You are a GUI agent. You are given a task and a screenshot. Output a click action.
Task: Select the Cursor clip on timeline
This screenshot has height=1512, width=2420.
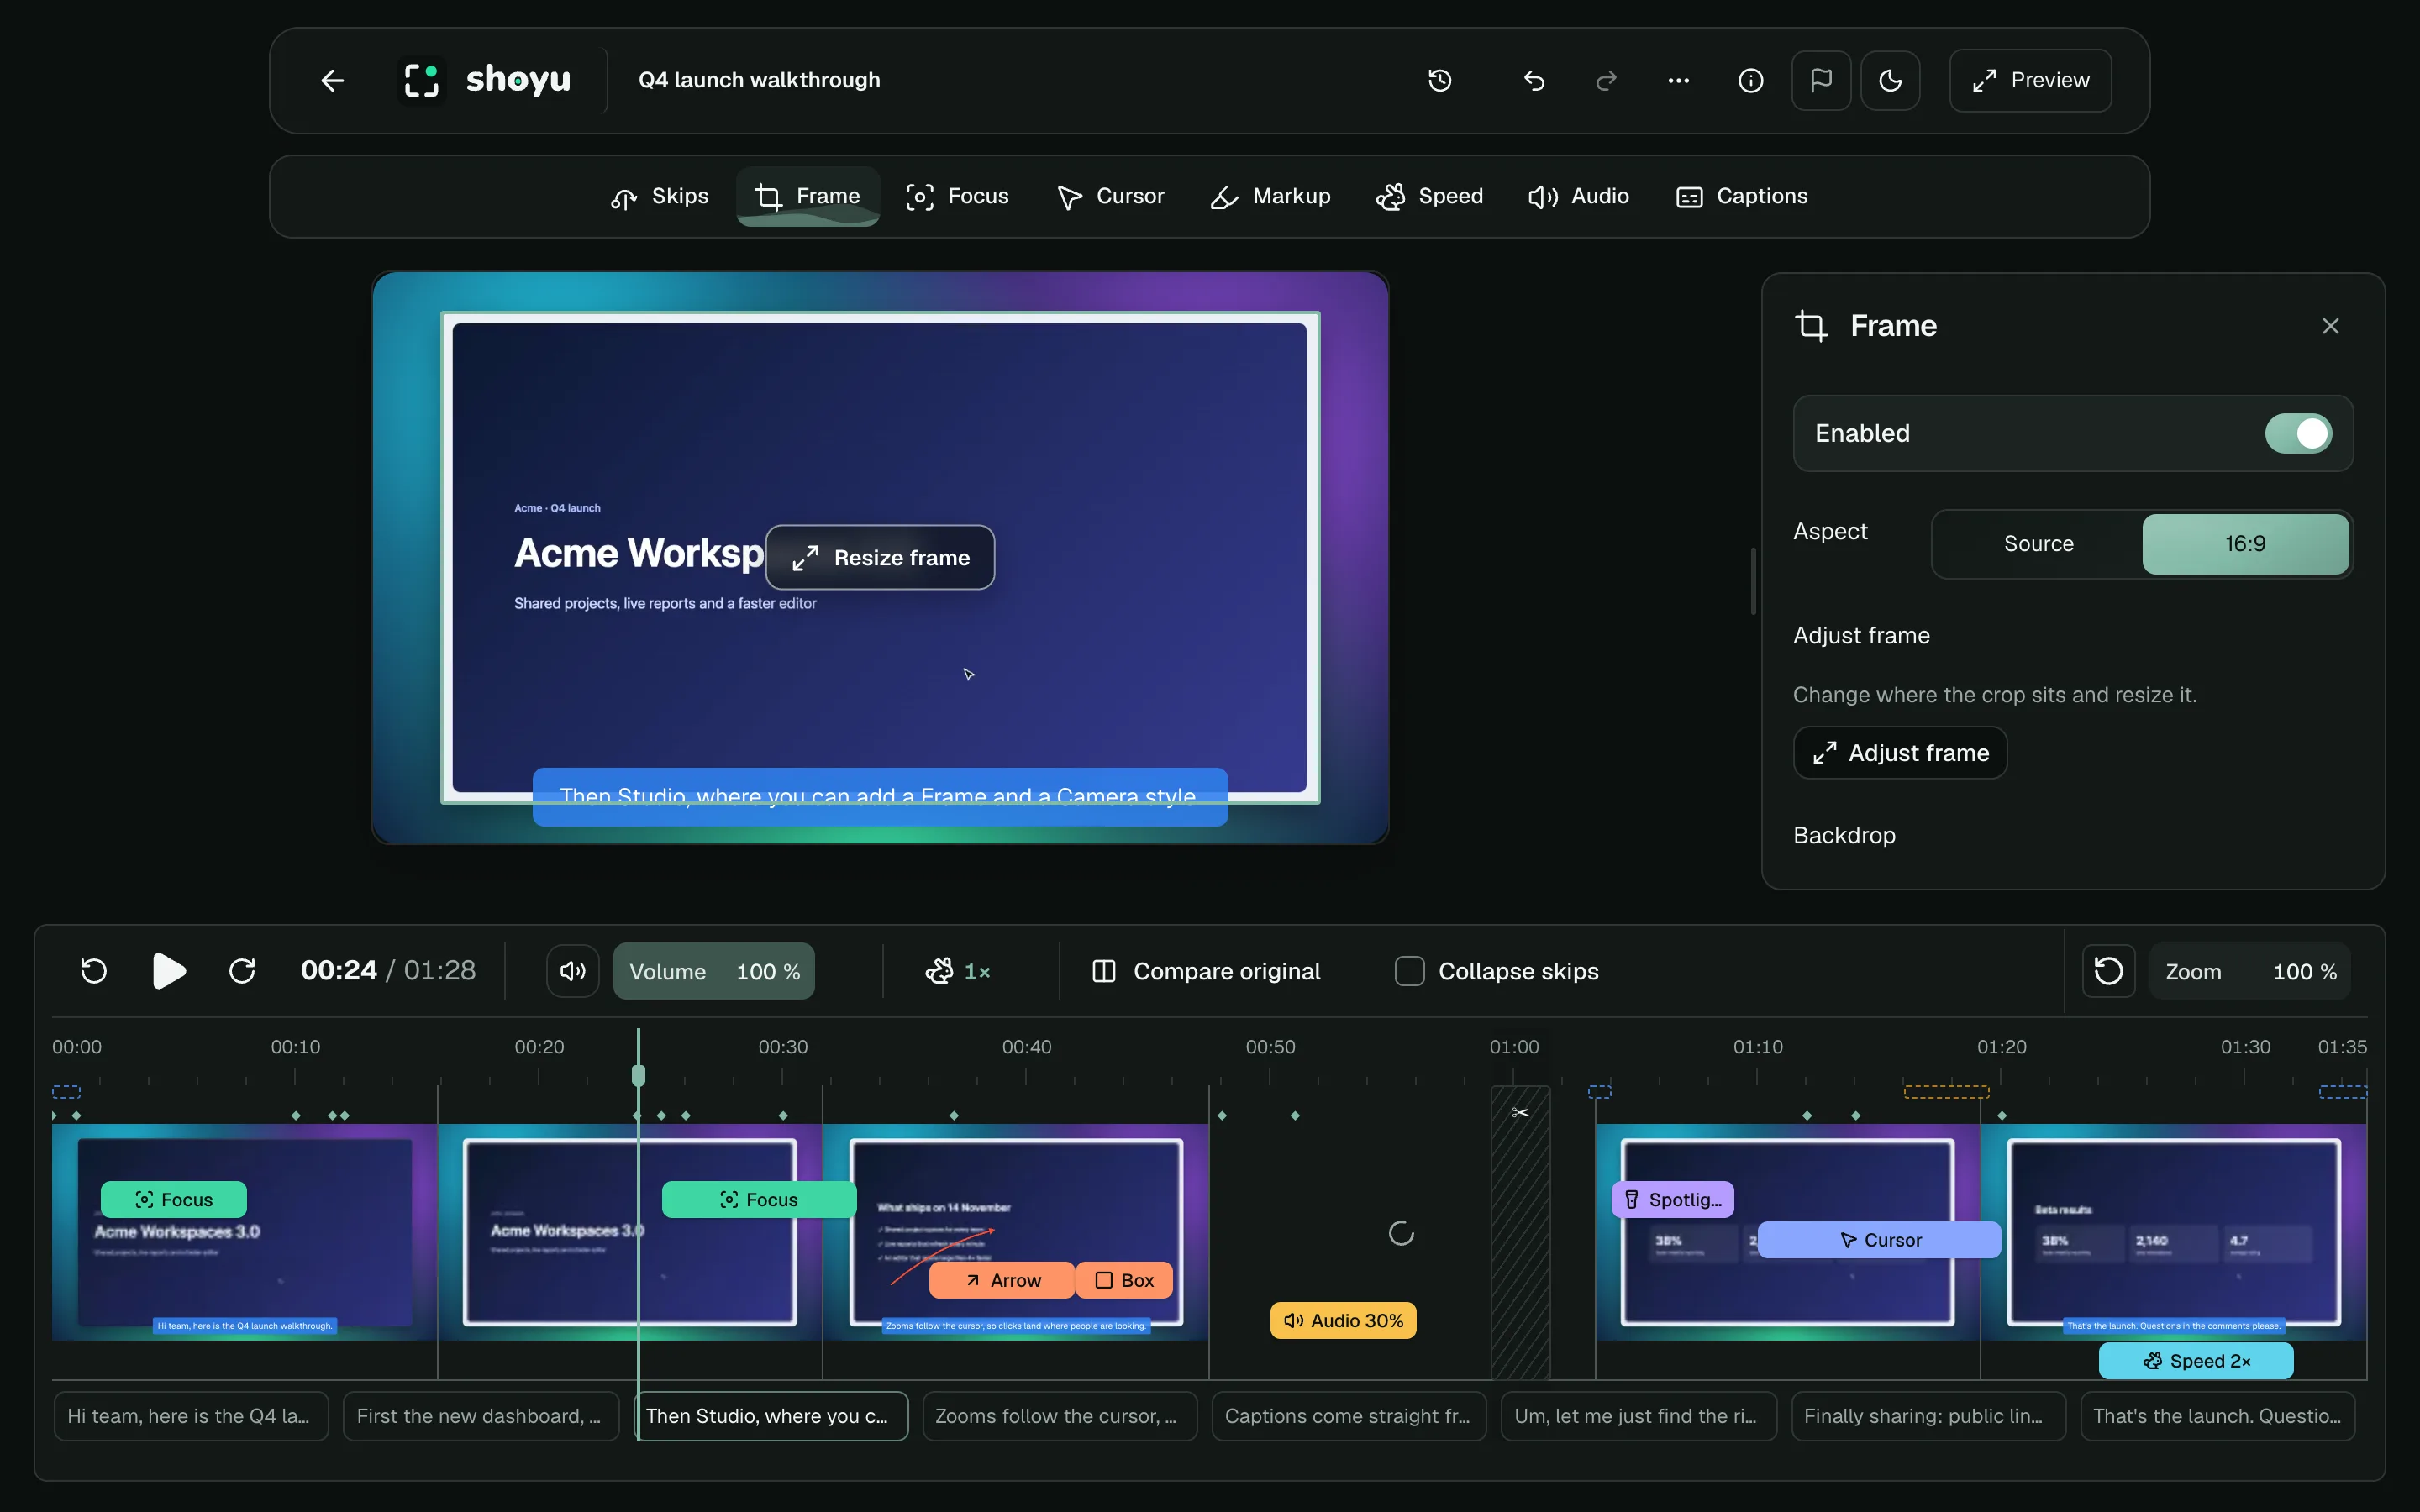[x=1879, y=1240]
